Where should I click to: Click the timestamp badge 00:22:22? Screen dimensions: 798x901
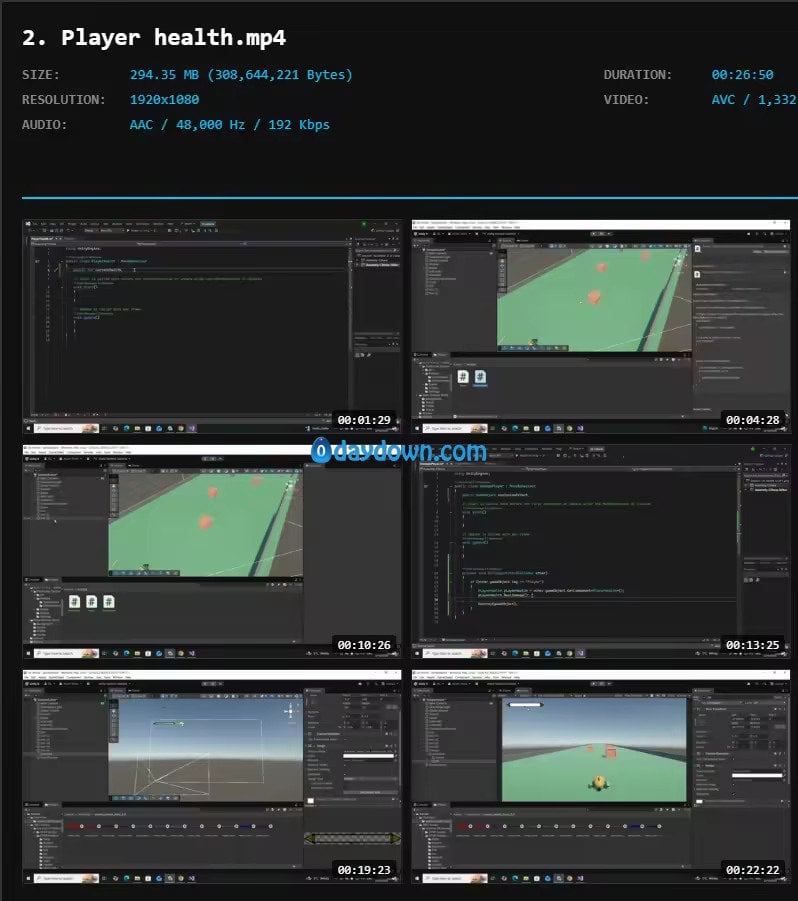pos(753,870)
